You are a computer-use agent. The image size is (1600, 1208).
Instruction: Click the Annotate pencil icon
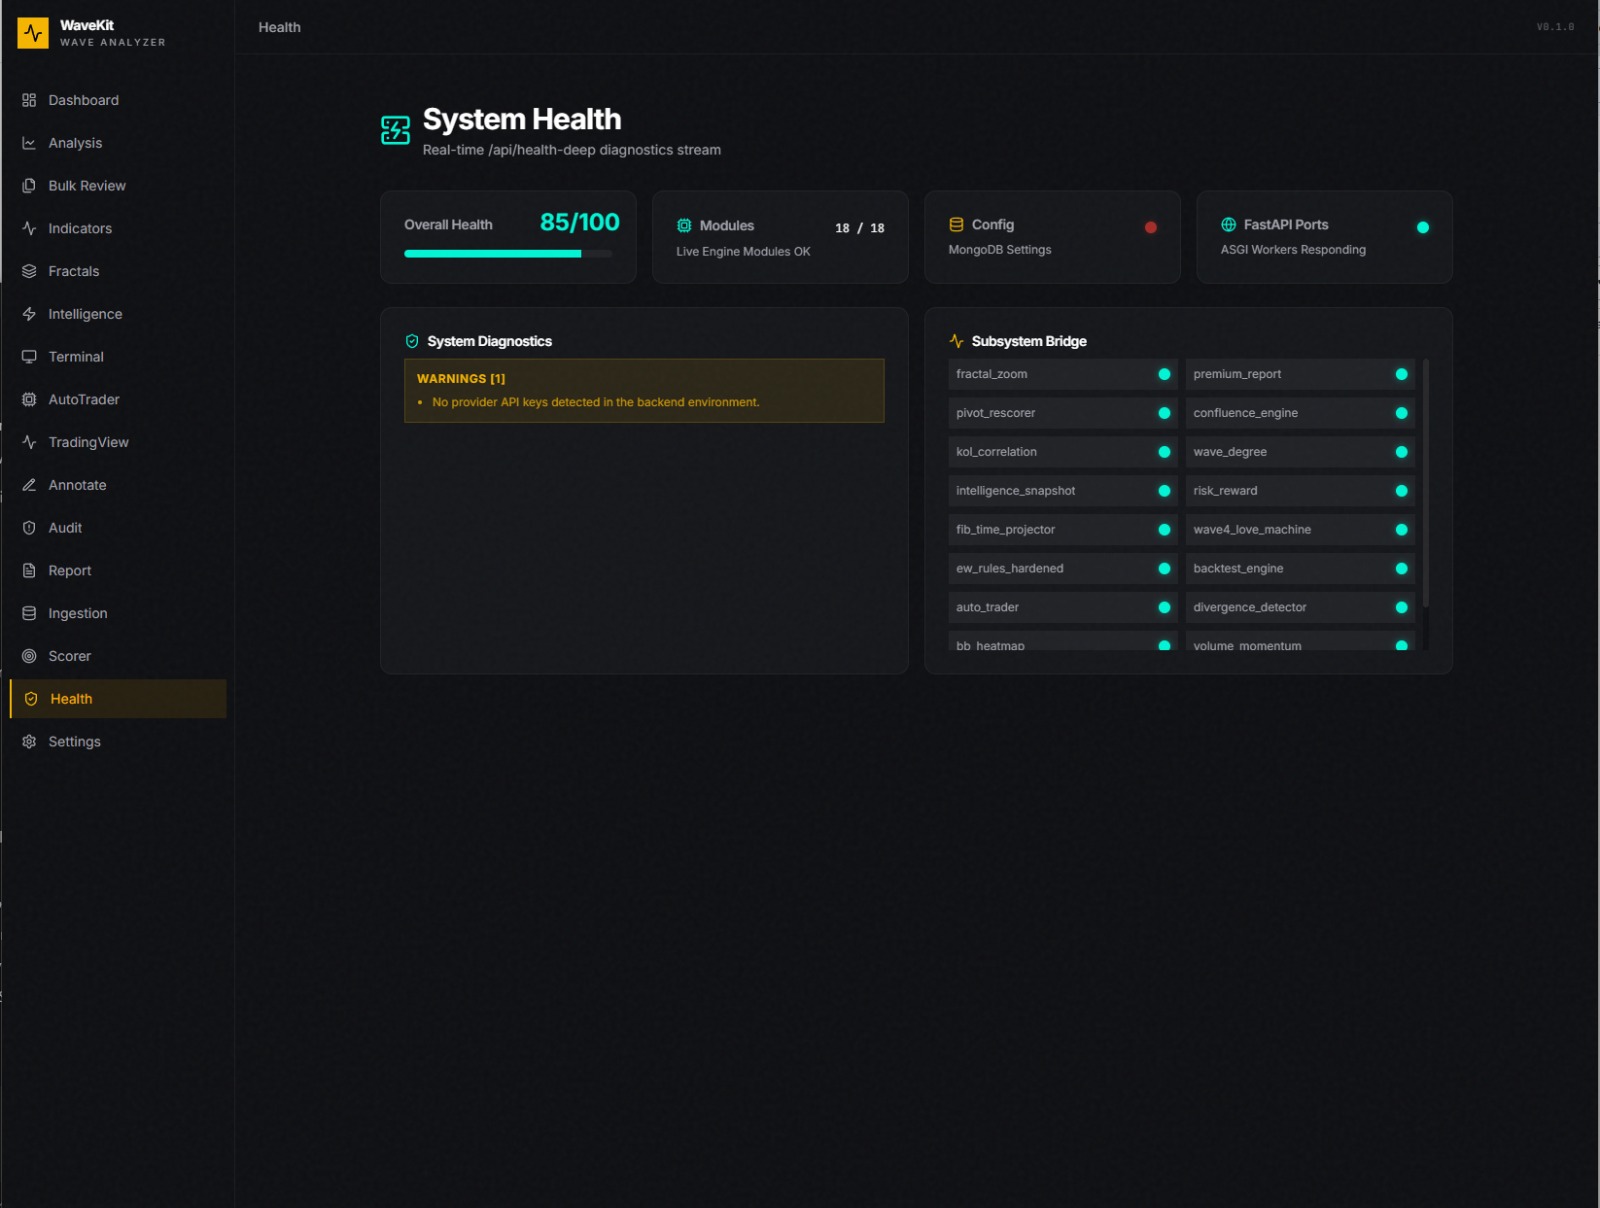pyautogui.click(x=29, y=485)
